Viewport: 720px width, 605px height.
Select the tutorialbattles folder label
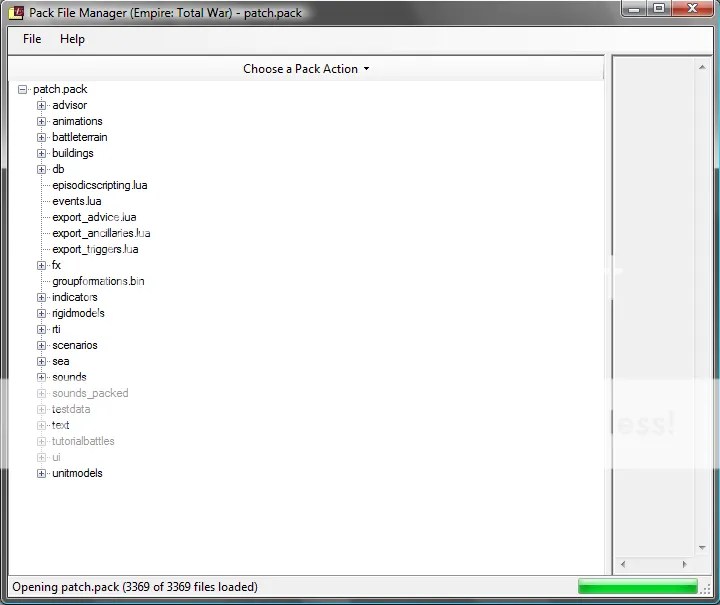click(83, 441)
